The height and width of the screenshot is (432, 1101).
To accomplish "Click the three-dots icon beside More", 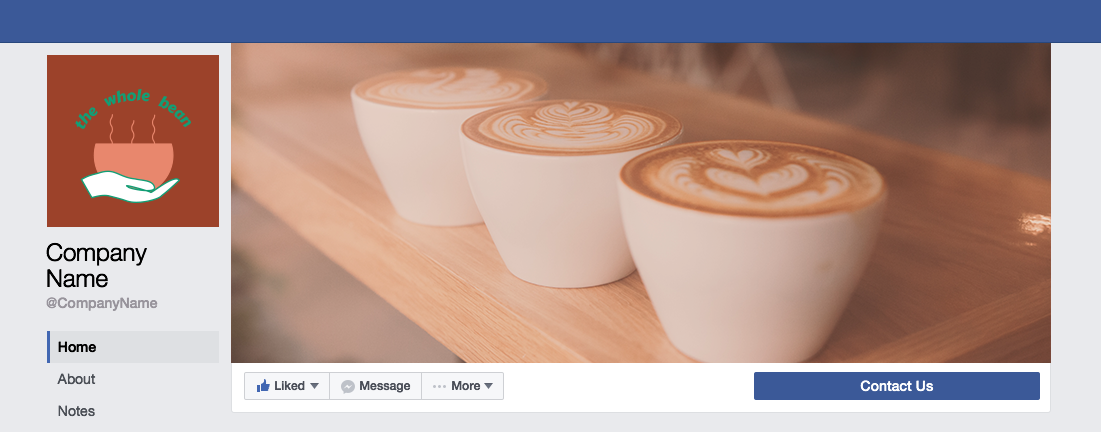I will coord(440,386).
